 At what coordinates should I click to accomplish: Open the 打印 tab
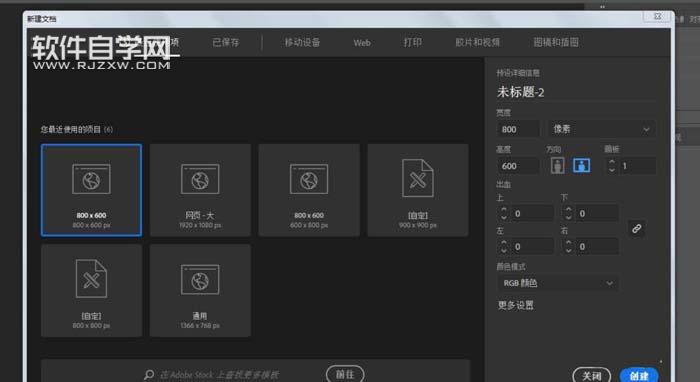(412, 42)
